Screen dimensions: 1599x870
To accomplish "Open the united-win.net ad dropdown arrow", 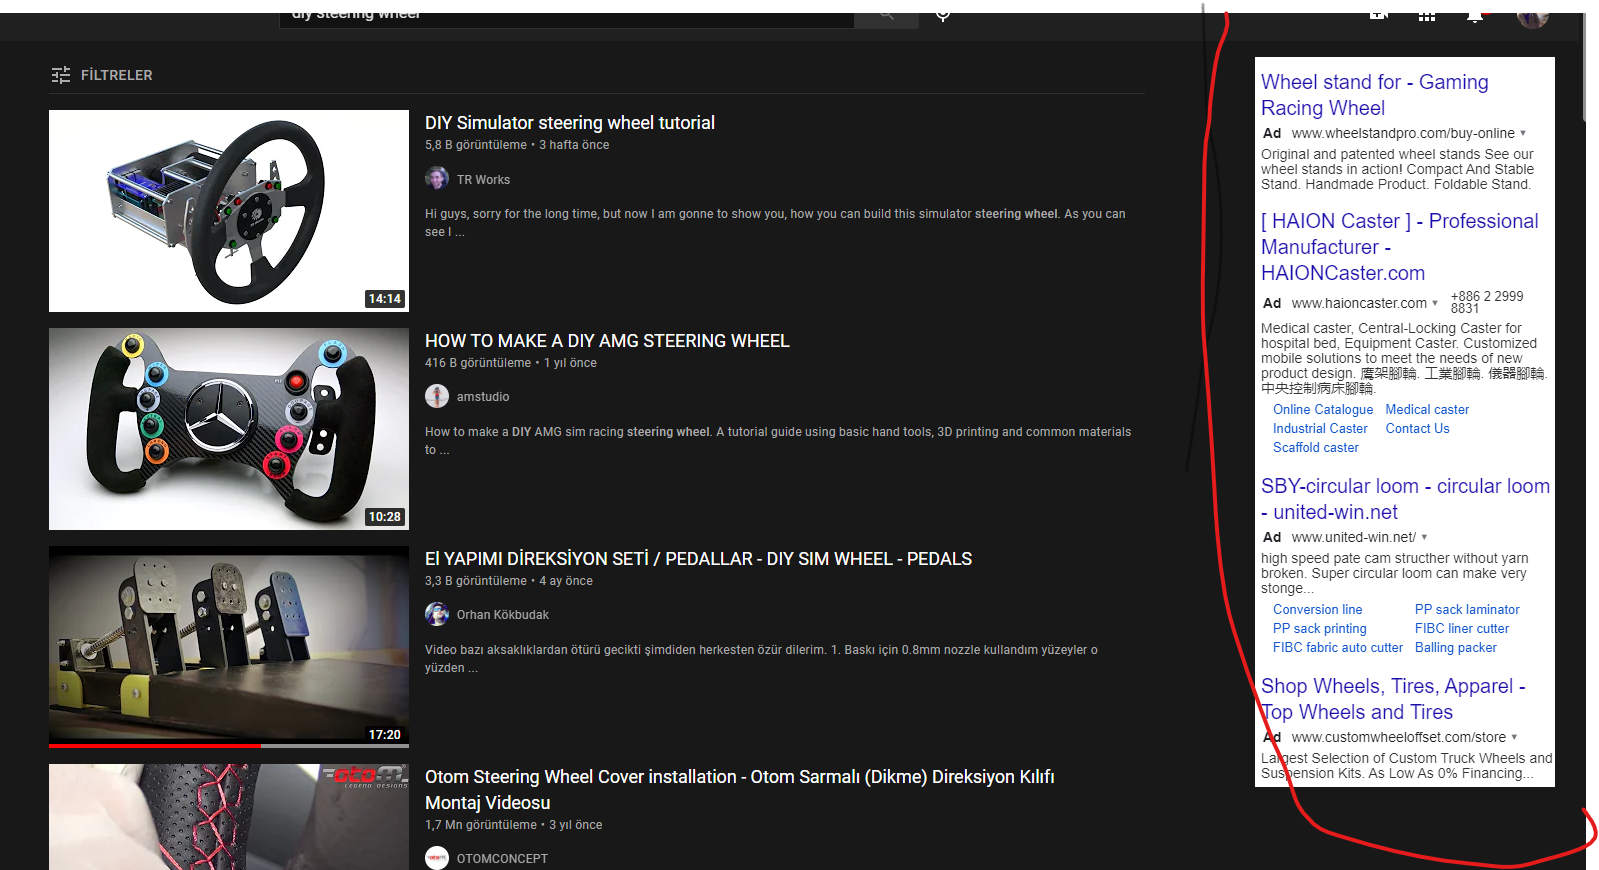I will (1424, 537).
